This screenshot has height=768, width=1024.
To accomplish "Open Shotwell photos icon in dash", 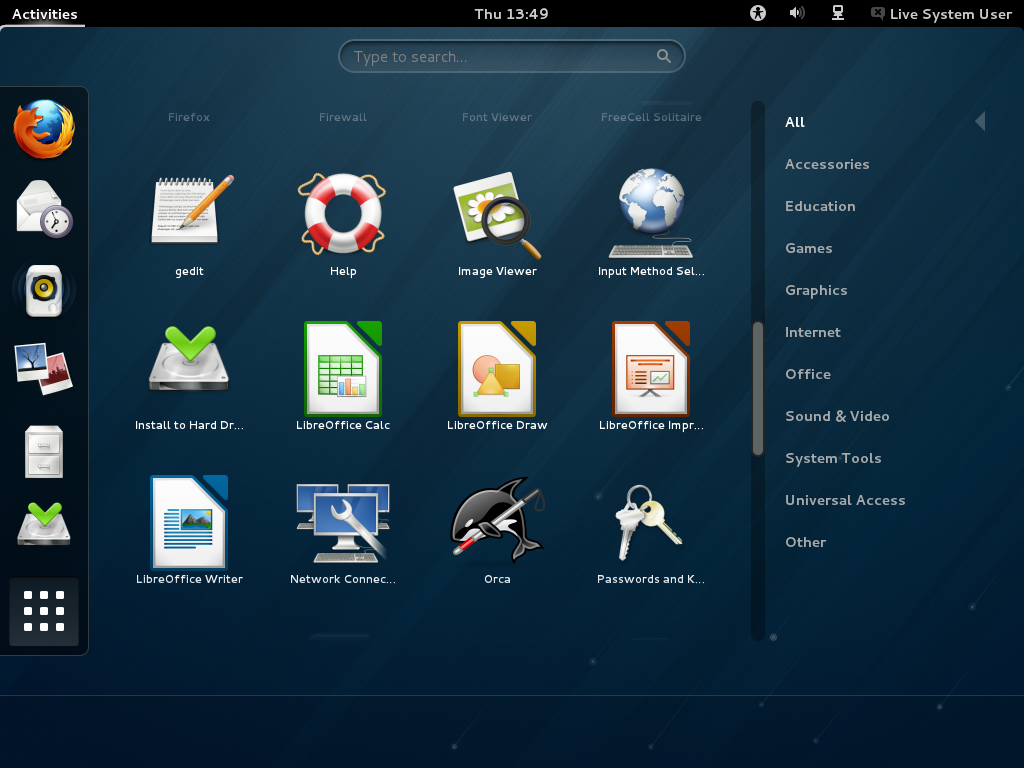I will click(x=44, y=369).
